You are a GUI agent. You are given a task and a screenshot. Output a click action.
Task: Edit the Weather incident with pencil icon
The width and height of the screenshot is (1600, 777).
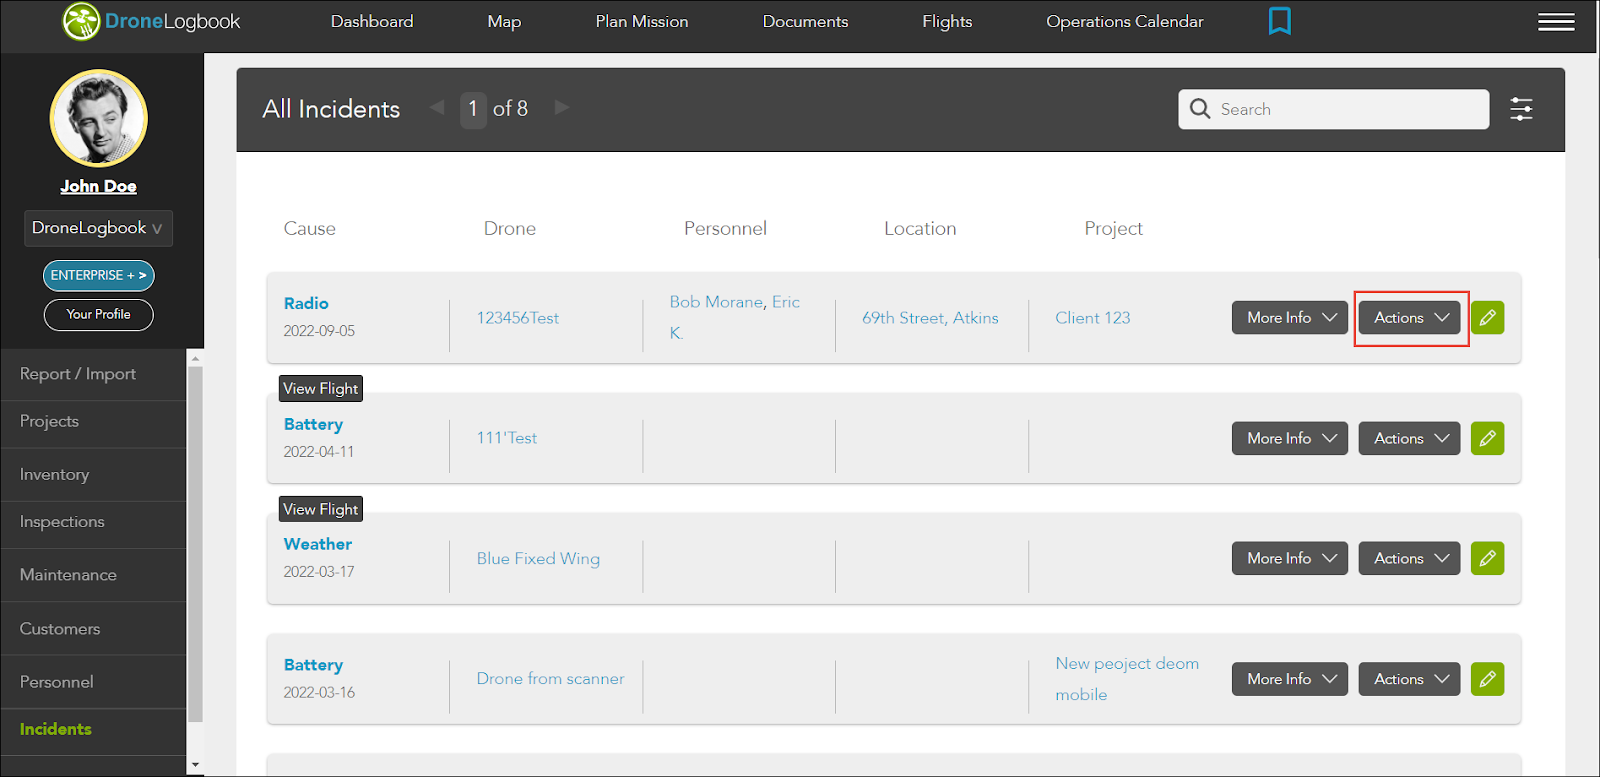[x=1487, y=558]
